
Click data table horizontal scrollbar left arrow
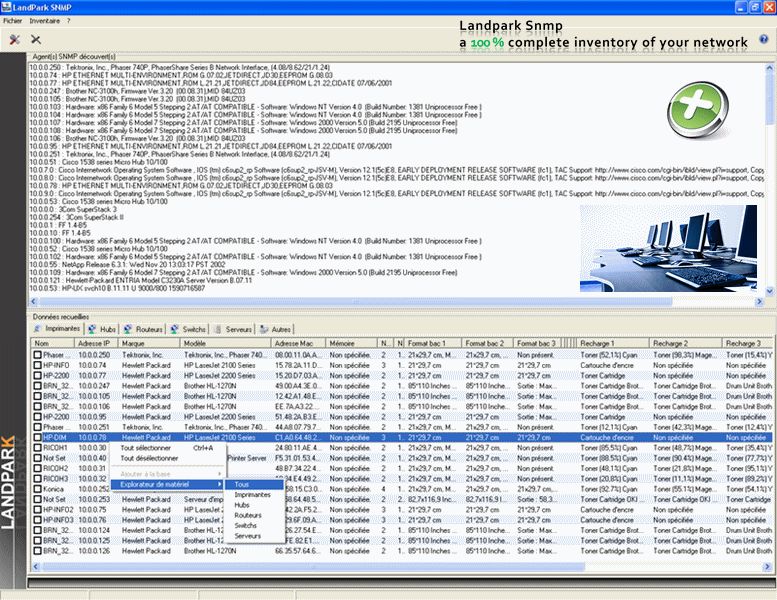tap(36, 566)
